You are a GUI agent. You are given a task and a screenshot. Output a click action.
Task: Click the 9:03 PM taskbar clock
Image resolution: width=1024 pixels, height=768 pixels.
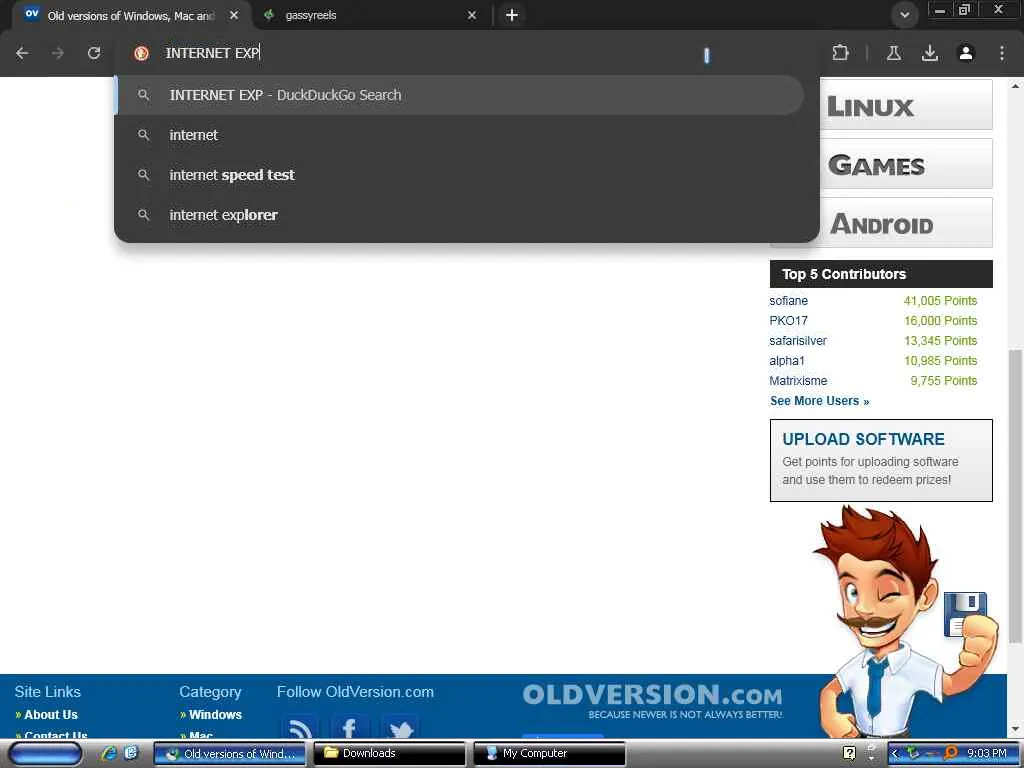click(986, 754)
